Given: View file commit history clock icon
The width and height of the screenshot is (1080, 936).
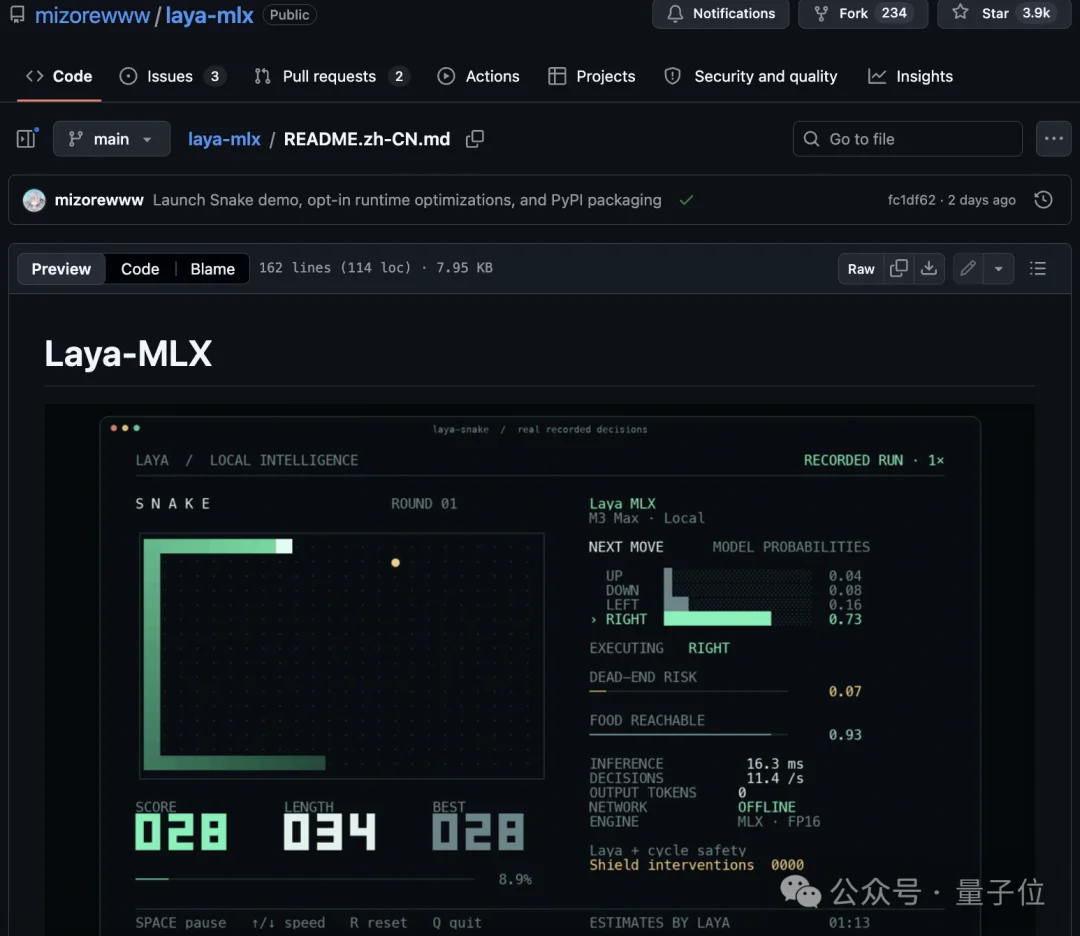Looking at the screenshot, I should pos(1043,200).
